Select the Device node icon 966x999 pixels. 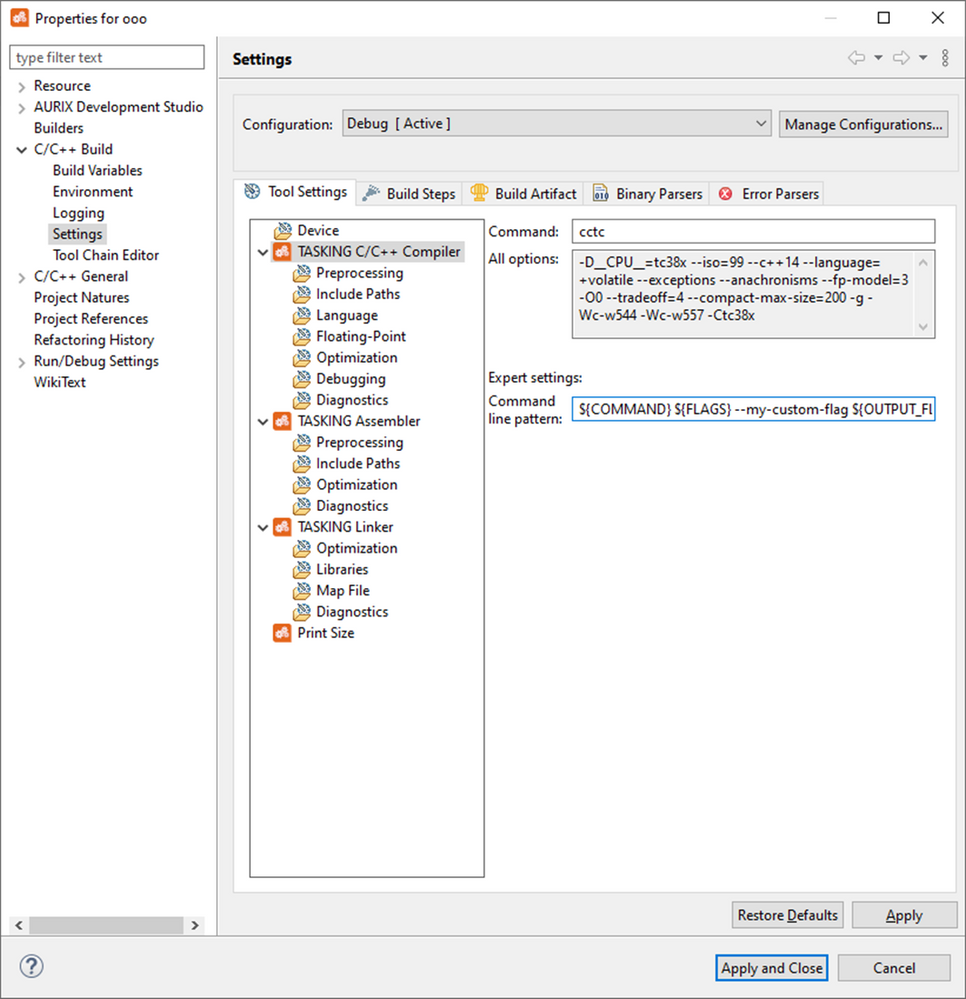[x=283, y=230]
